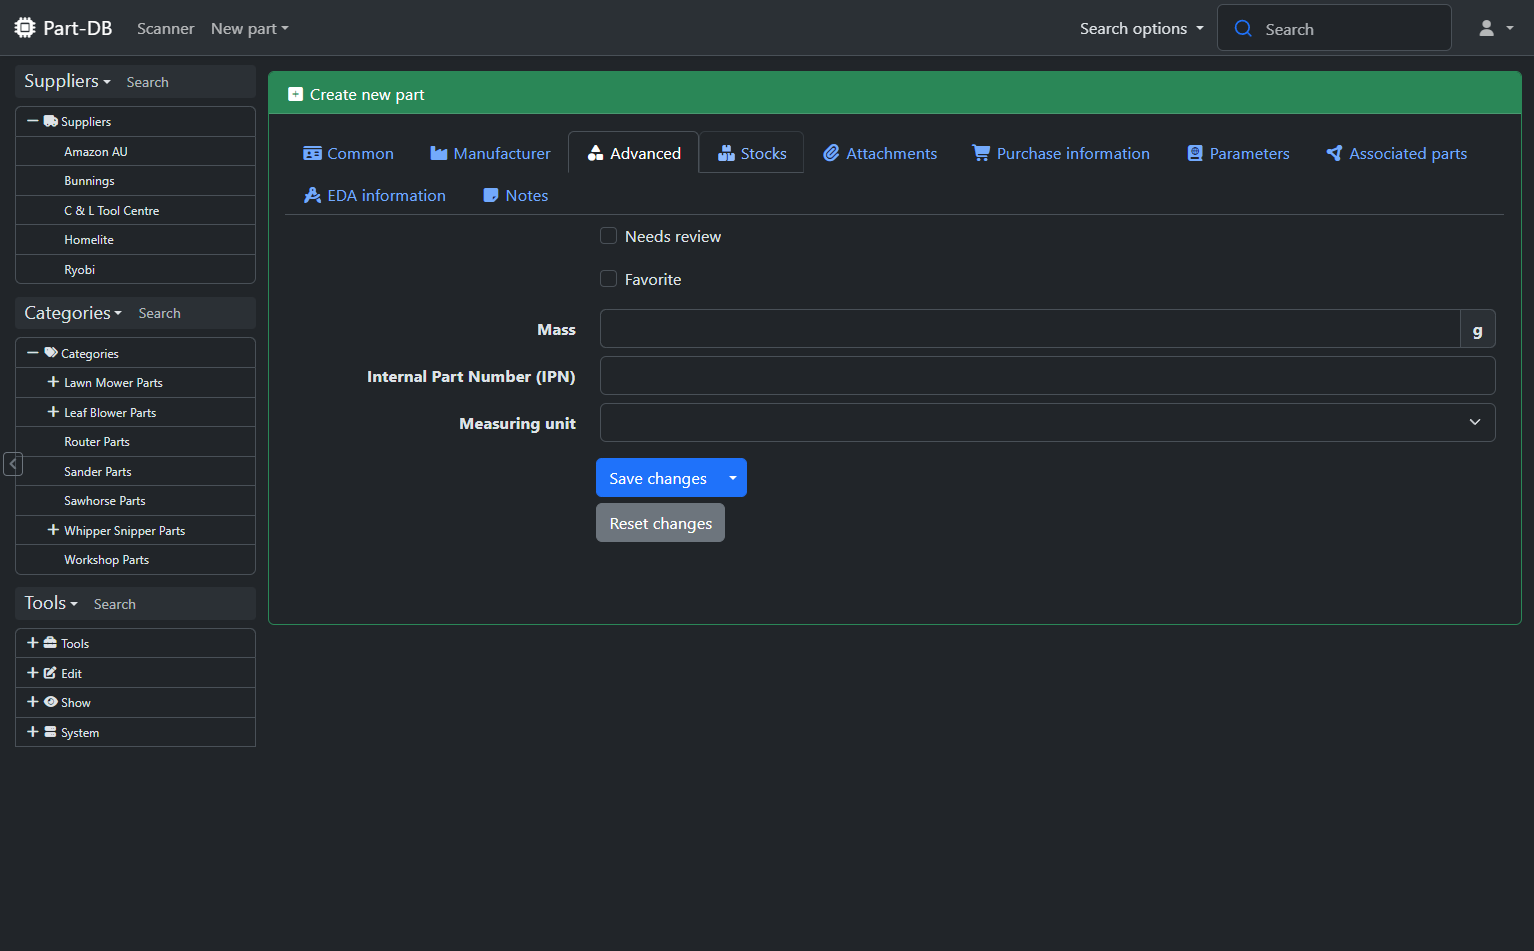Open the Save changes split-button arrow

pos(733,478)
